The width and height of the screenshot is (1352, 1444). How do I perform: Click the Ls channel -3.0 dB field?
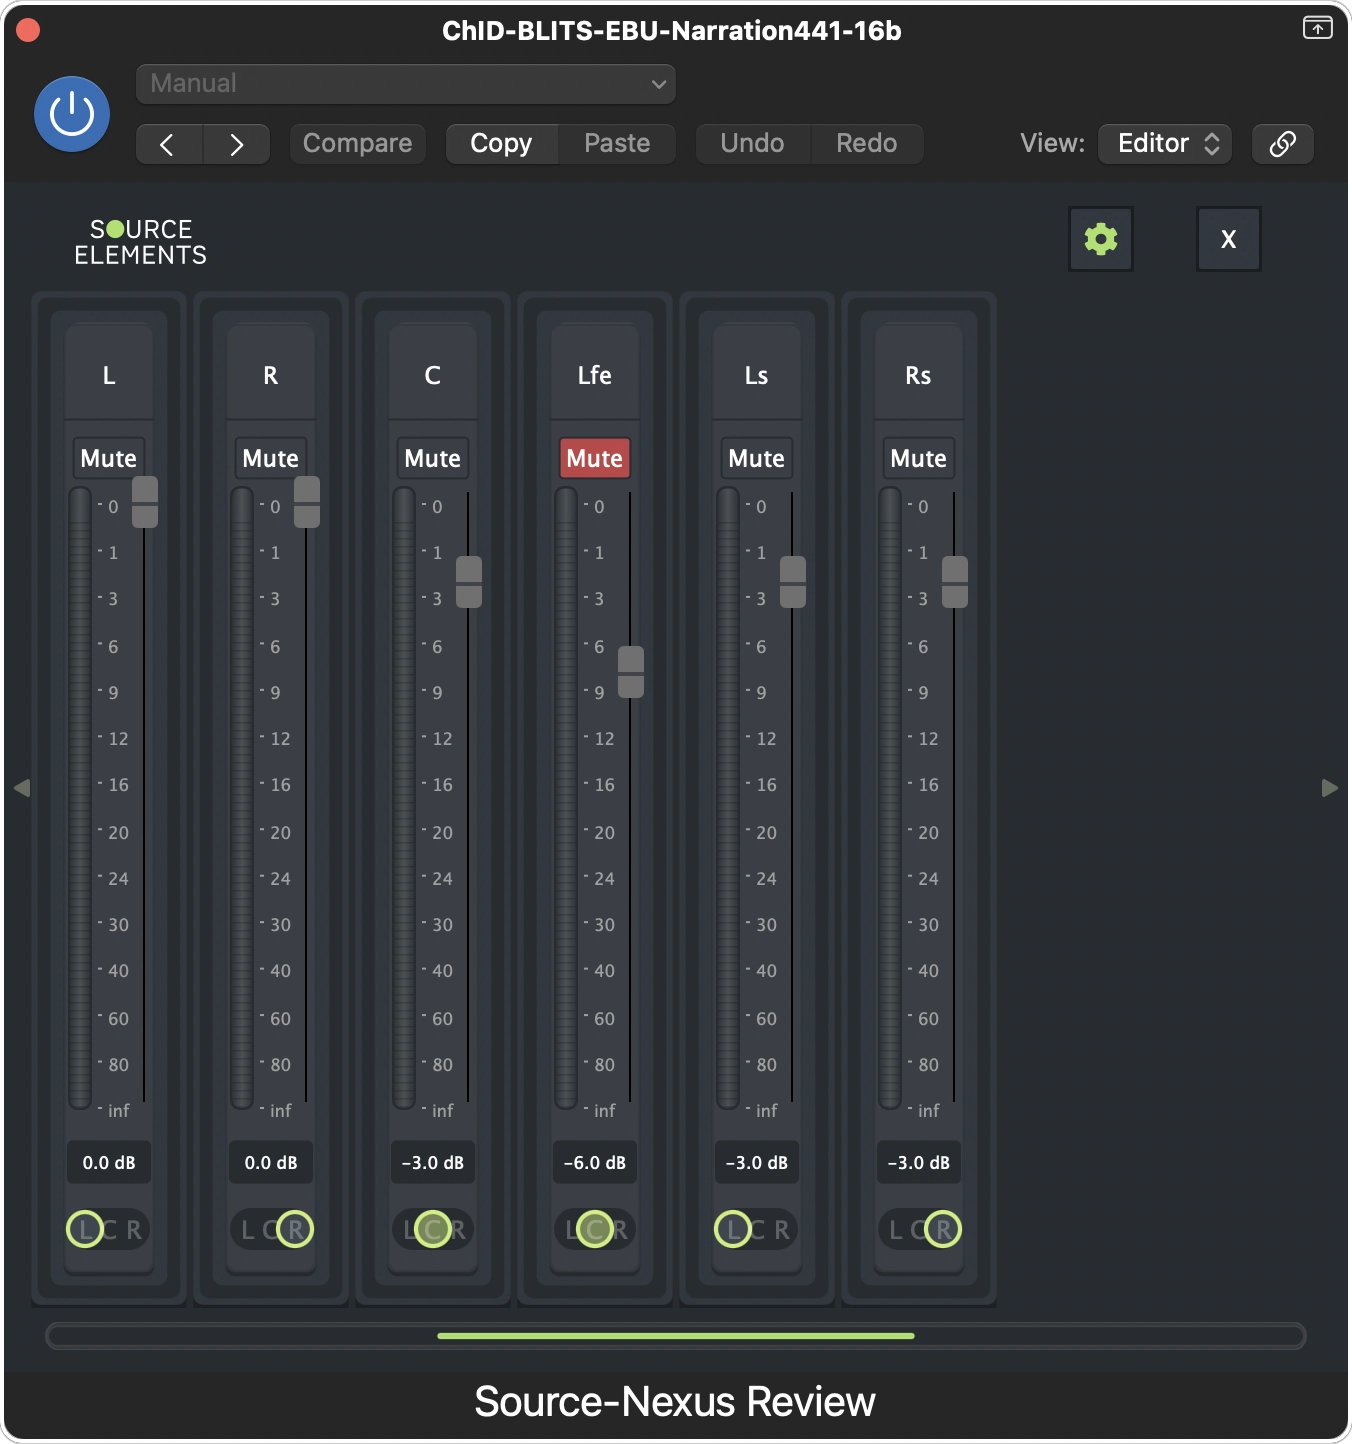757,1163
